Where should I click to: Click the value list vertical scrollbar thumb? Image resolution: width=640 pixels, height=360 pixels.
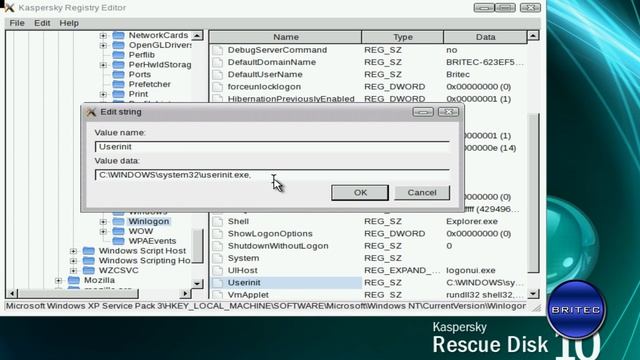pos(533,194)
